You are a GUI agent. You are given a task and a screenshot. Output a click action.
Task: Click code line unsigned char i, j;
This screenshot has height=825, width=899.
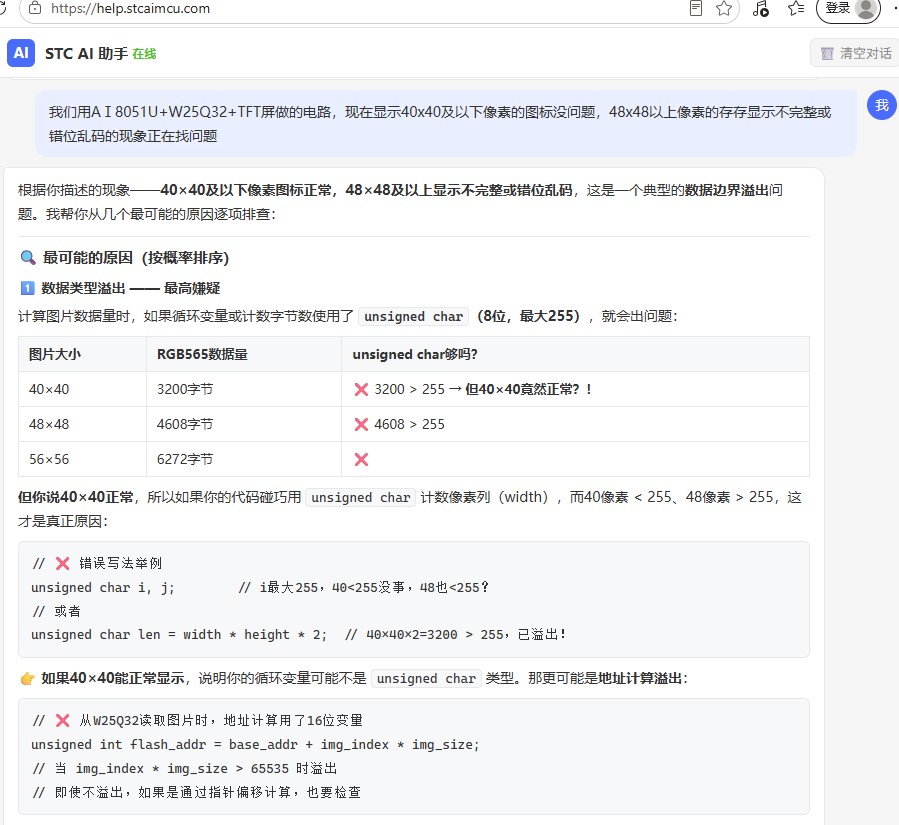(103, 588)
